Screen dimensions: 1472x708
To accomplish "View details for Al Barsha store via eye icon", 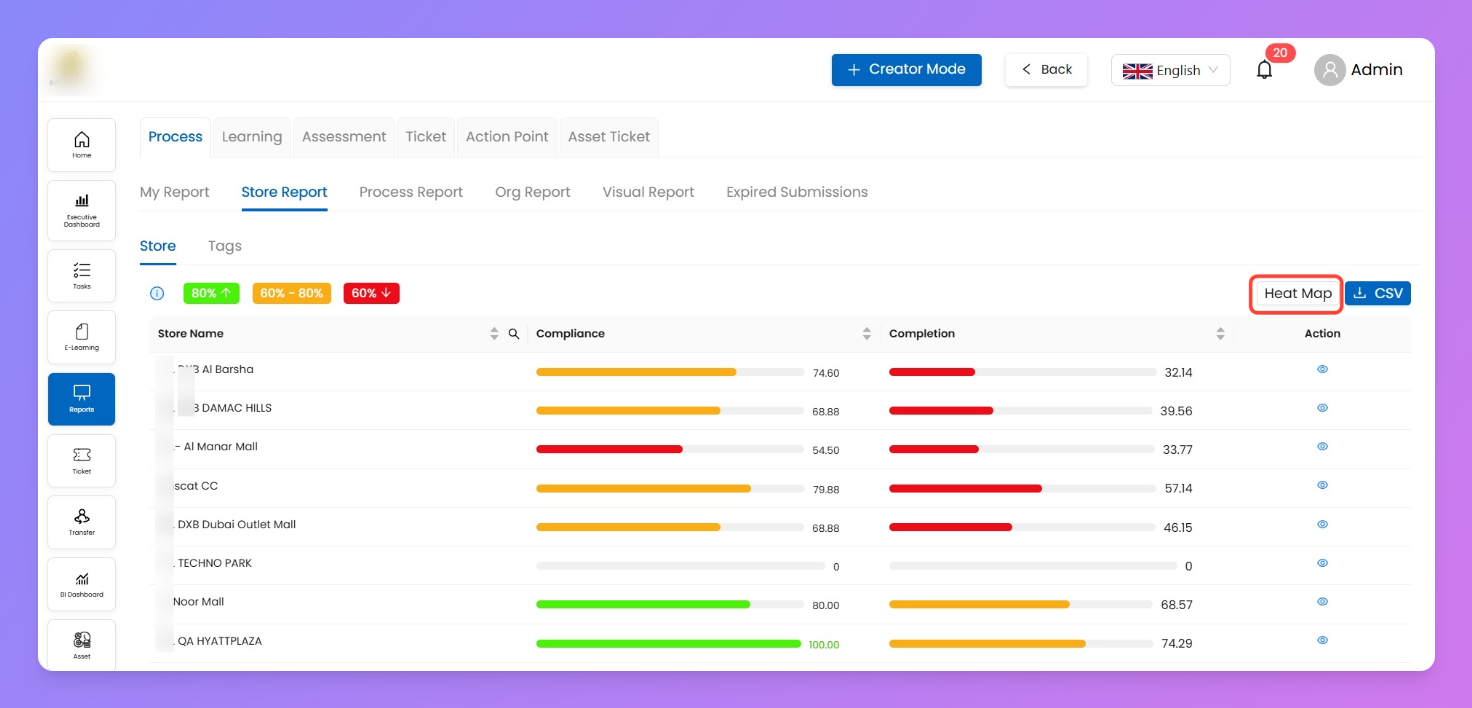I will [1322, 370].
